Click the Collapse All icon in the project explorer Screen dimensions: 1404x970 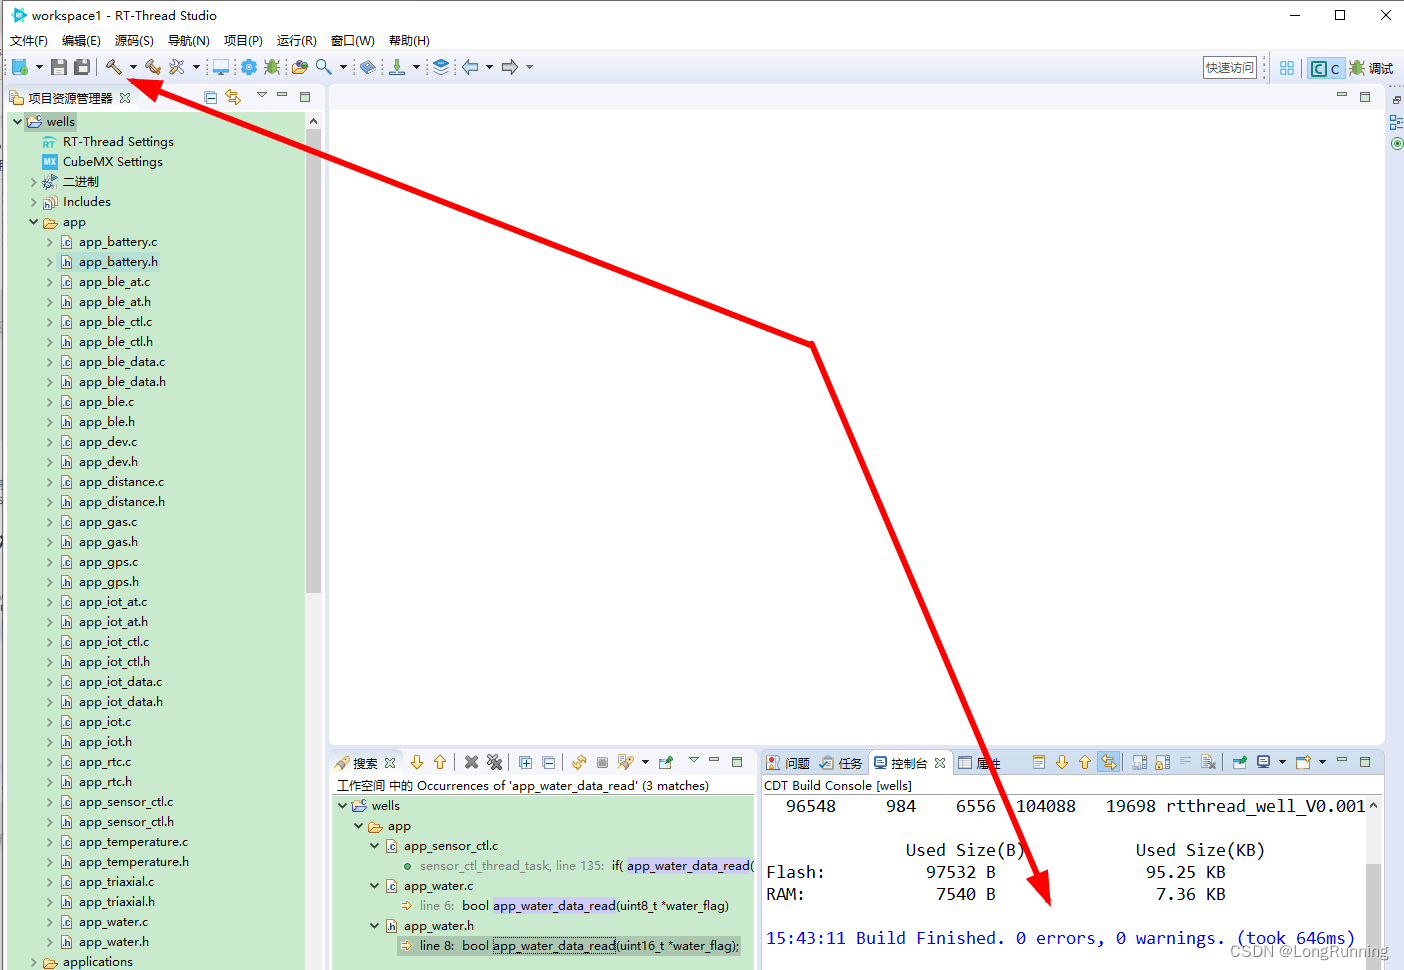click(210, 97)
